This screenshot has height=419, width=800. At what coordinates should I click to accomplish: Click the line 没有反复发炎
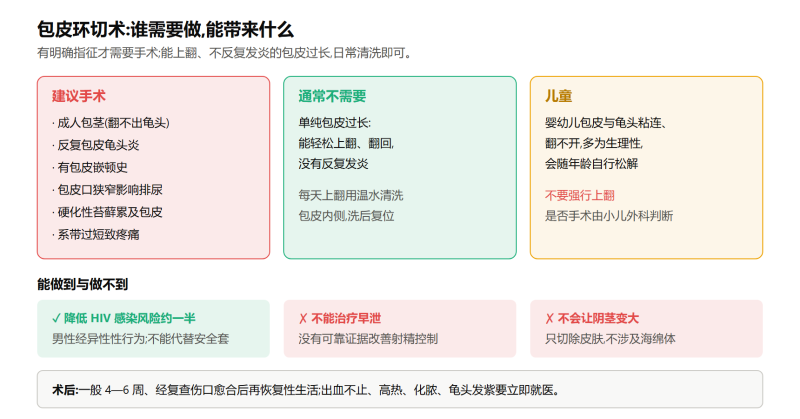coord(333,164)
